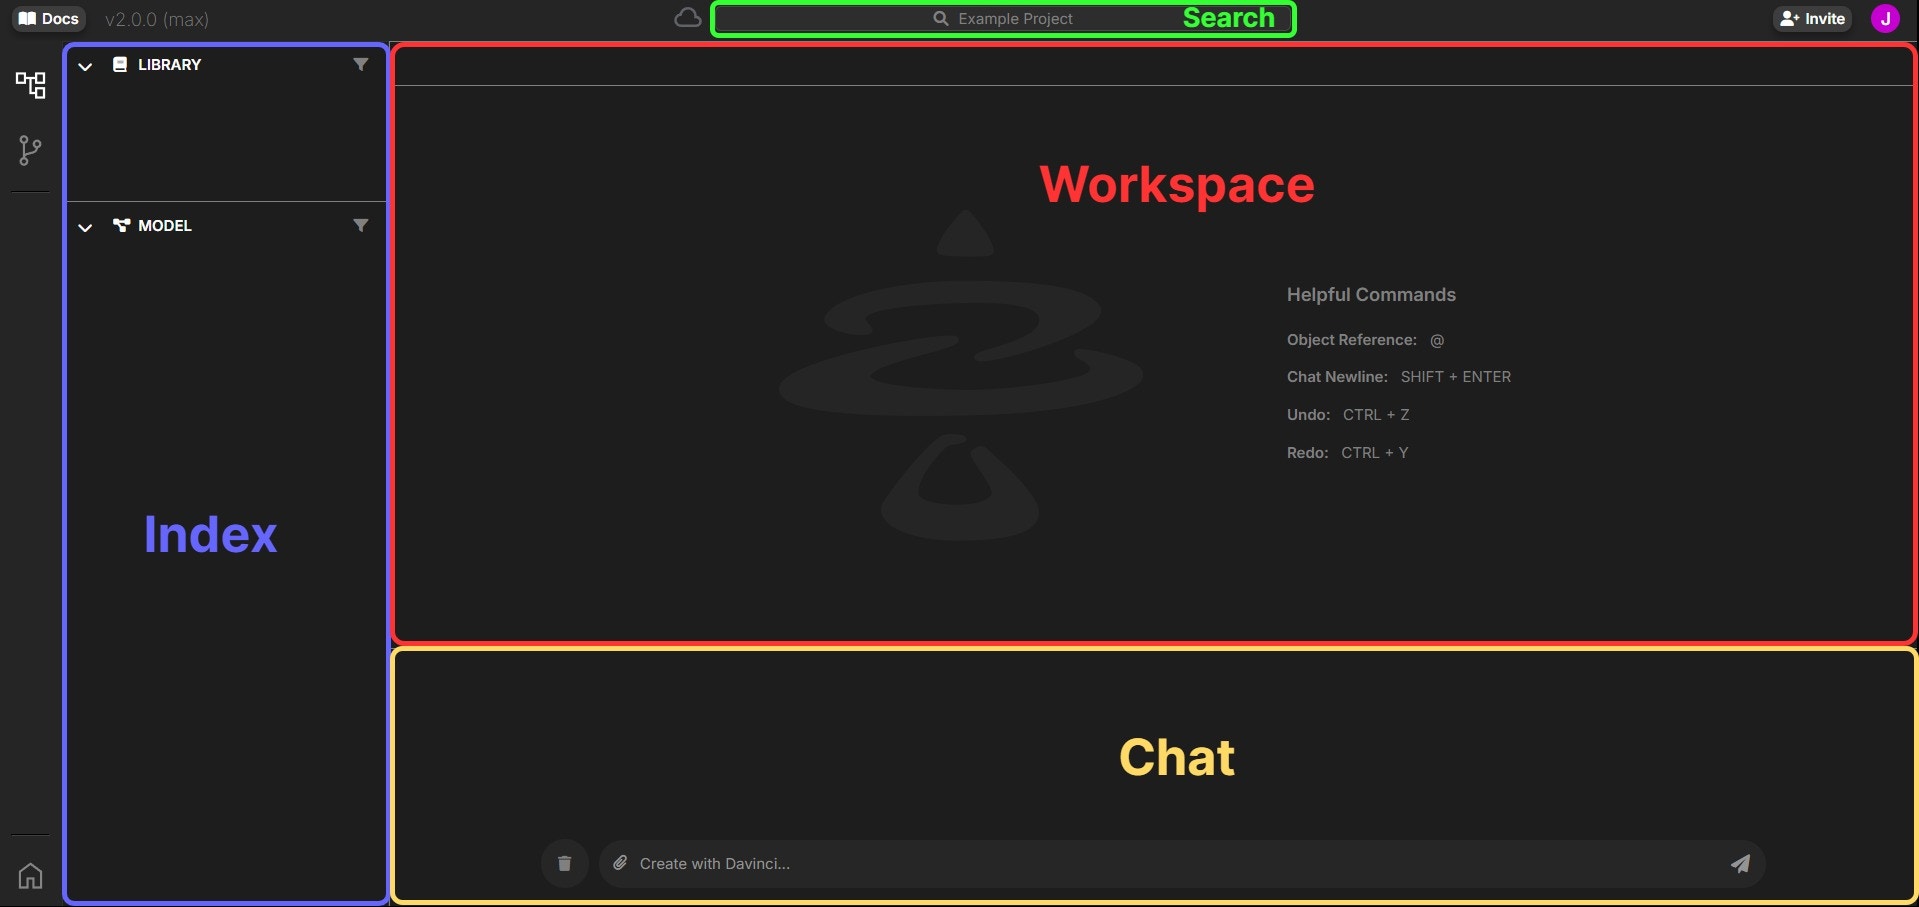Click the Object Reference: @ line
Viewport: 1919px width, 907px height.
1365,340
